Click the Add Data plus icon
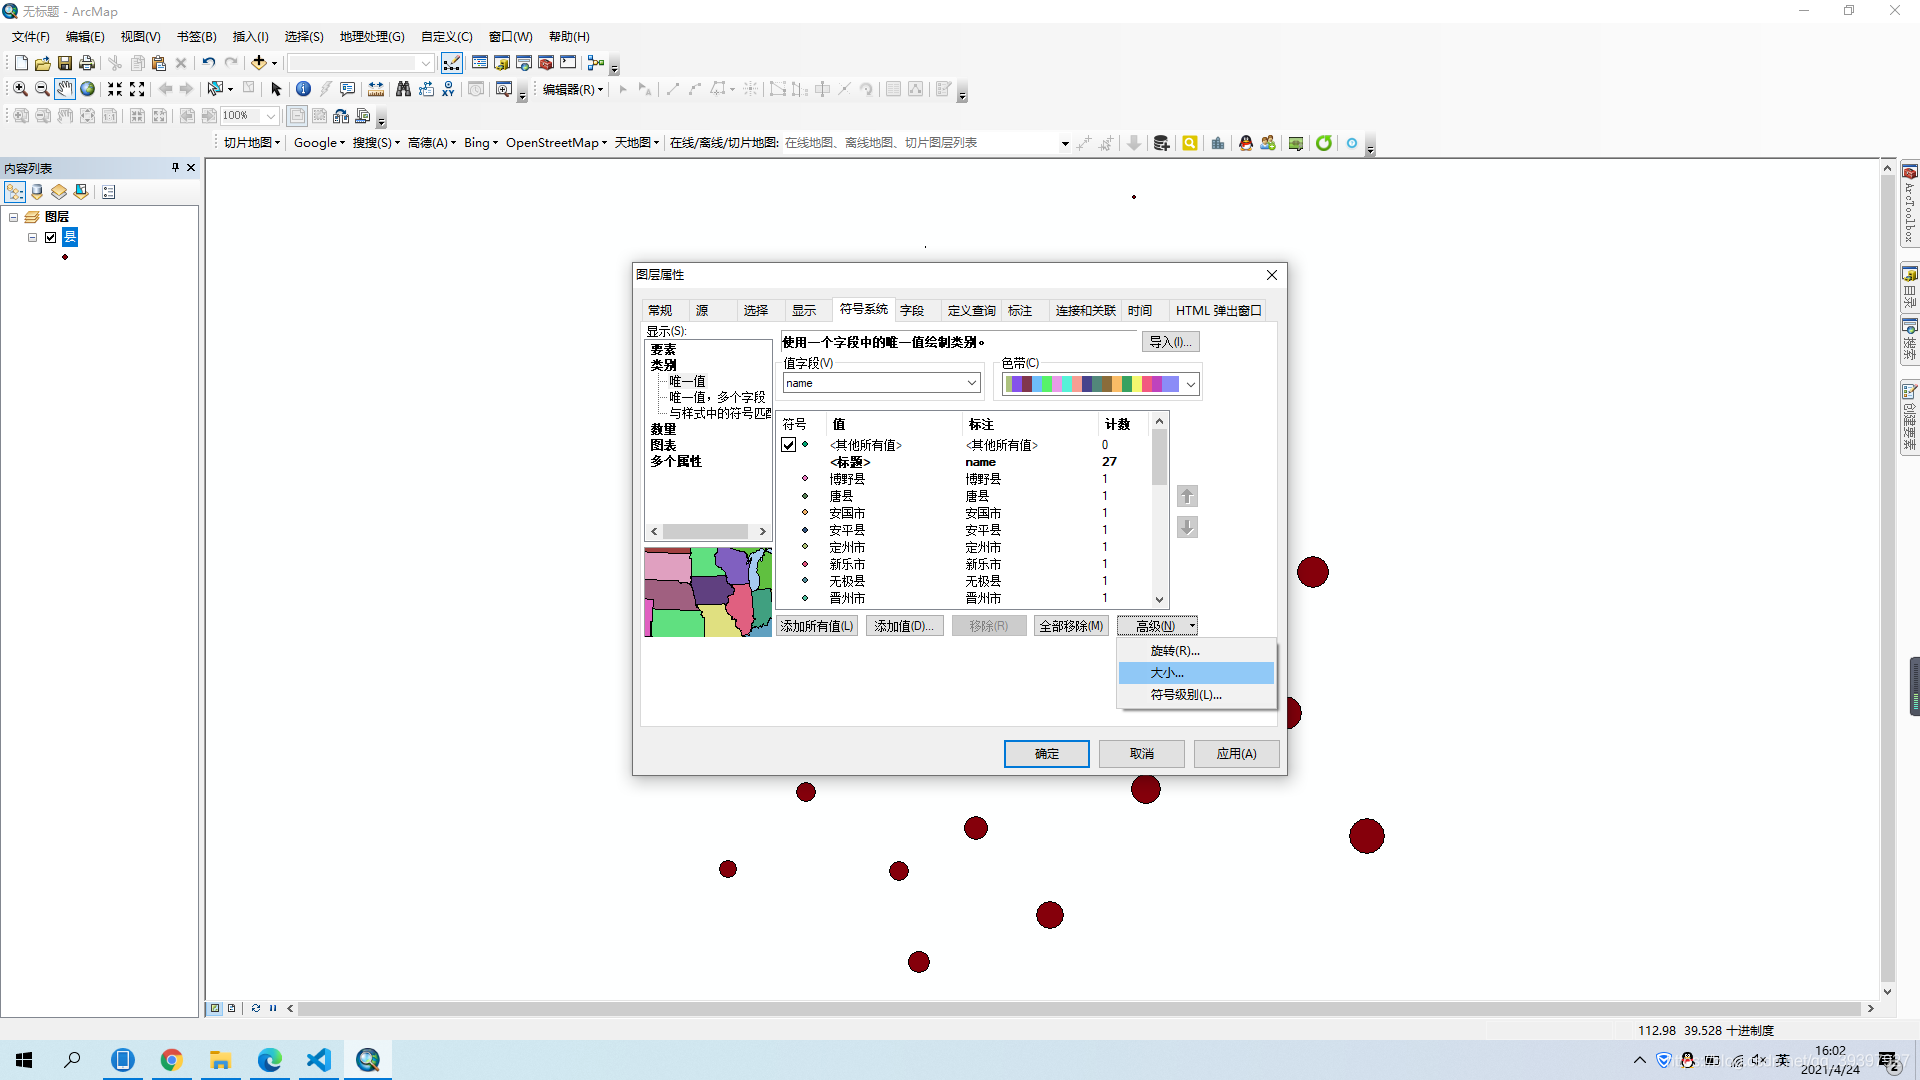 click(x=259, y=63)
